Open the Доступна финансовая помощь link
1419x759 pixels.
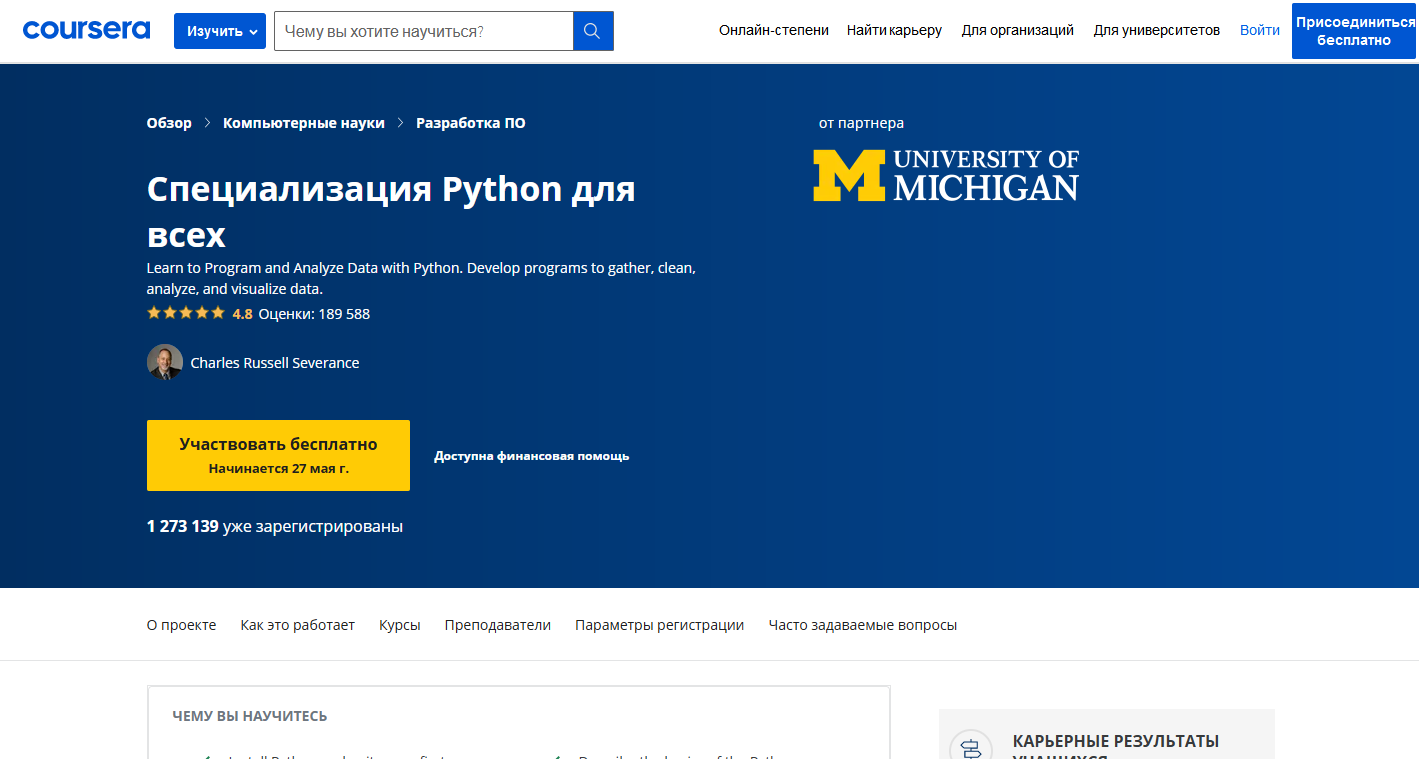point(531,456)
